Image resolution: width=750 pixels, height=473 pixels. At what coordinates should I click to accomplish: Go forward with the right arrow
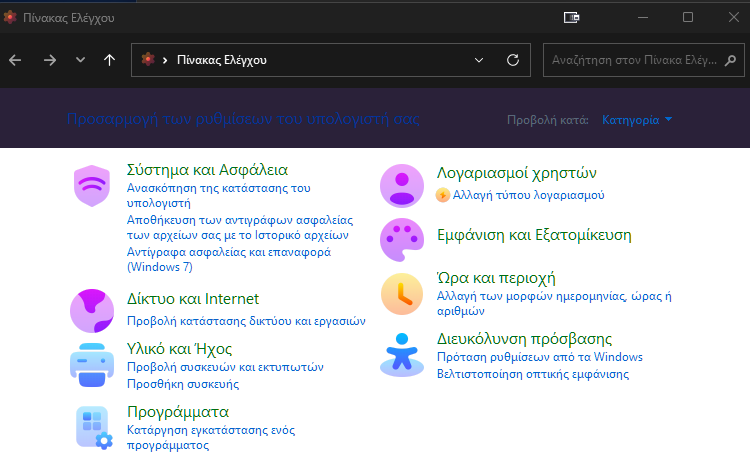pyautogui.click(x=50, y=60)
